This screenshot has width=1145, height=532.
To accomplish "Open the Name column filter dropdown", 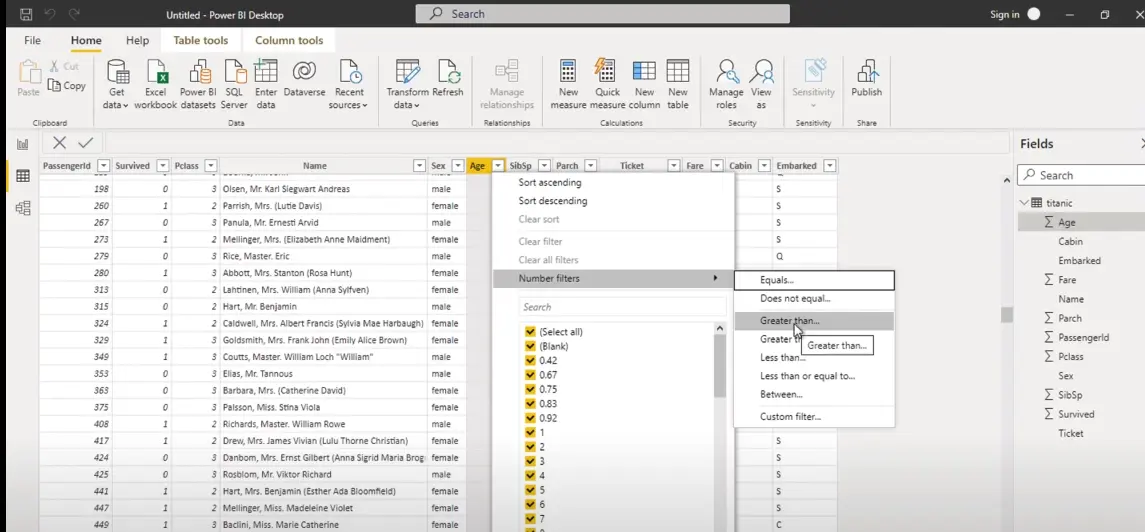I will [419, 166].
